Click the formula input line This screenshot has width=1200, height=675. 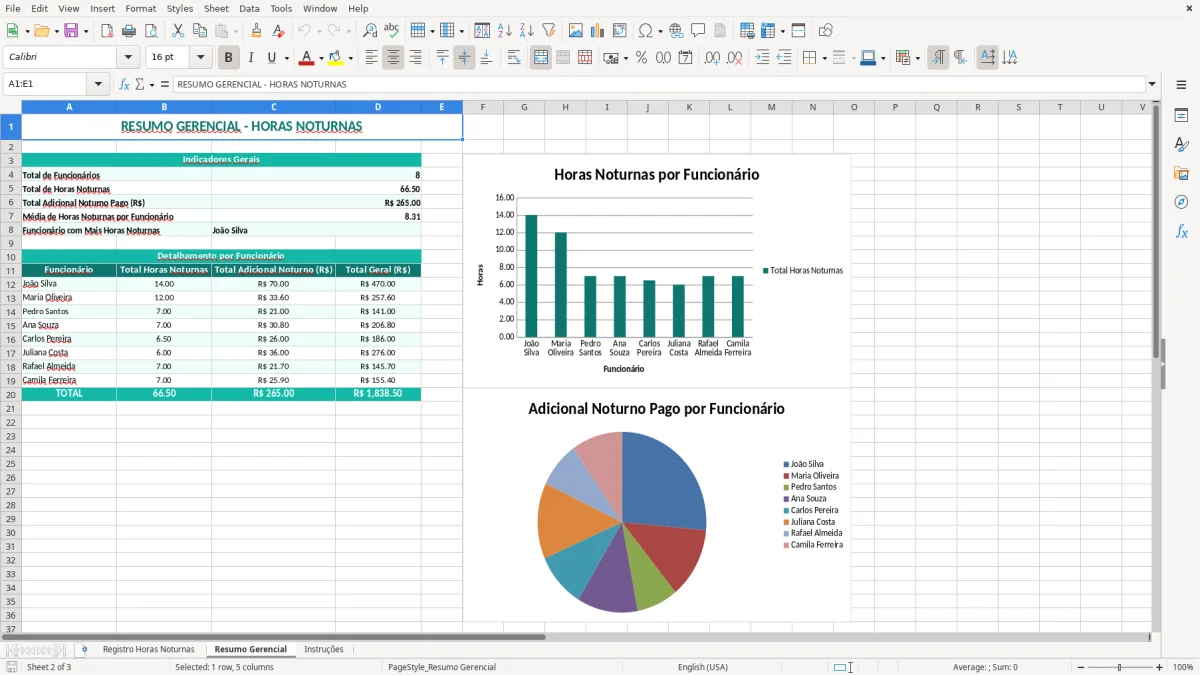pyautogui.click(x=658, y=84)
